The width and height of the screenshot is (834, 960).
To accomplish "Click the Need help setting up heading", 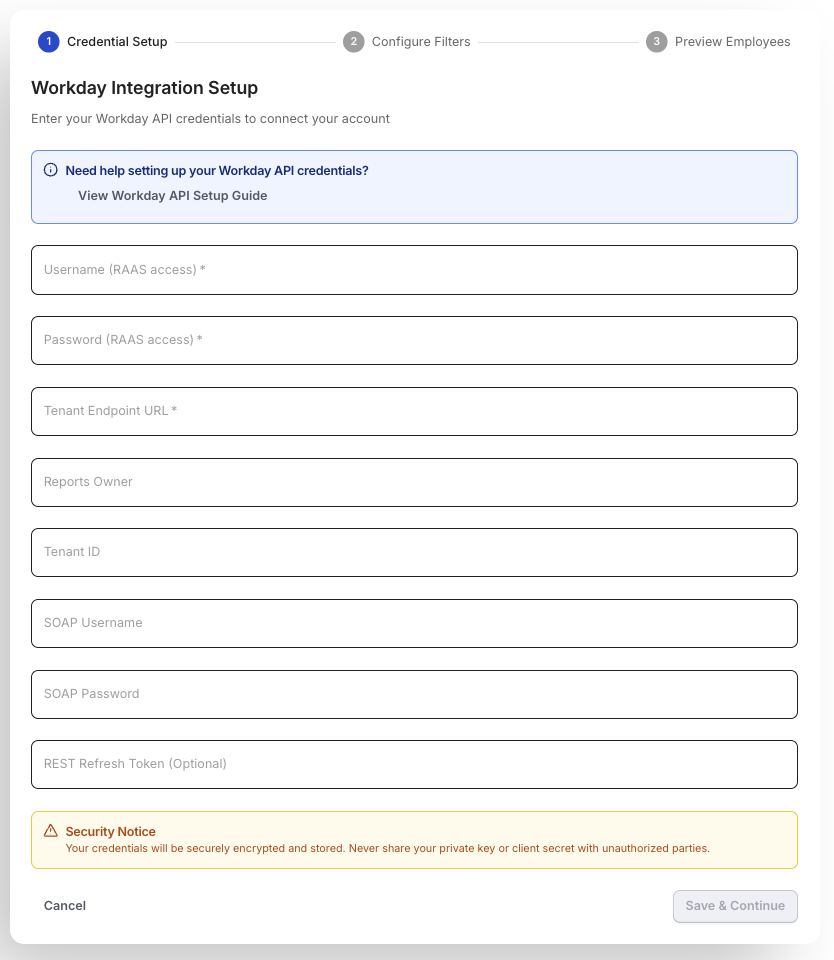I will [x=217, y=170].
